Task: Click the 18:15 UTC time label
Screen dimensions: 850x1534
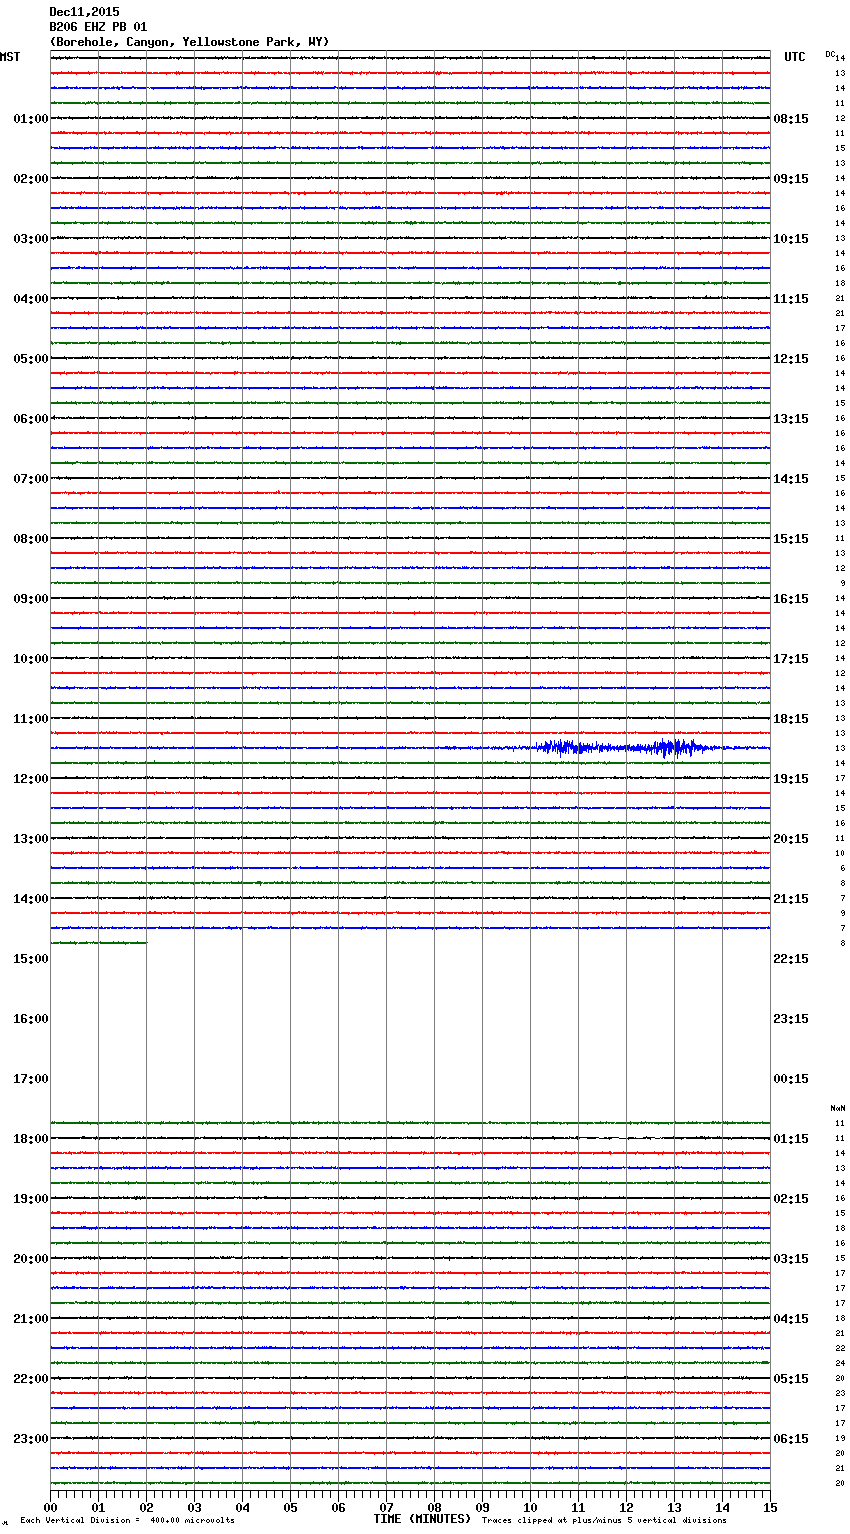Action: [791, 719]
